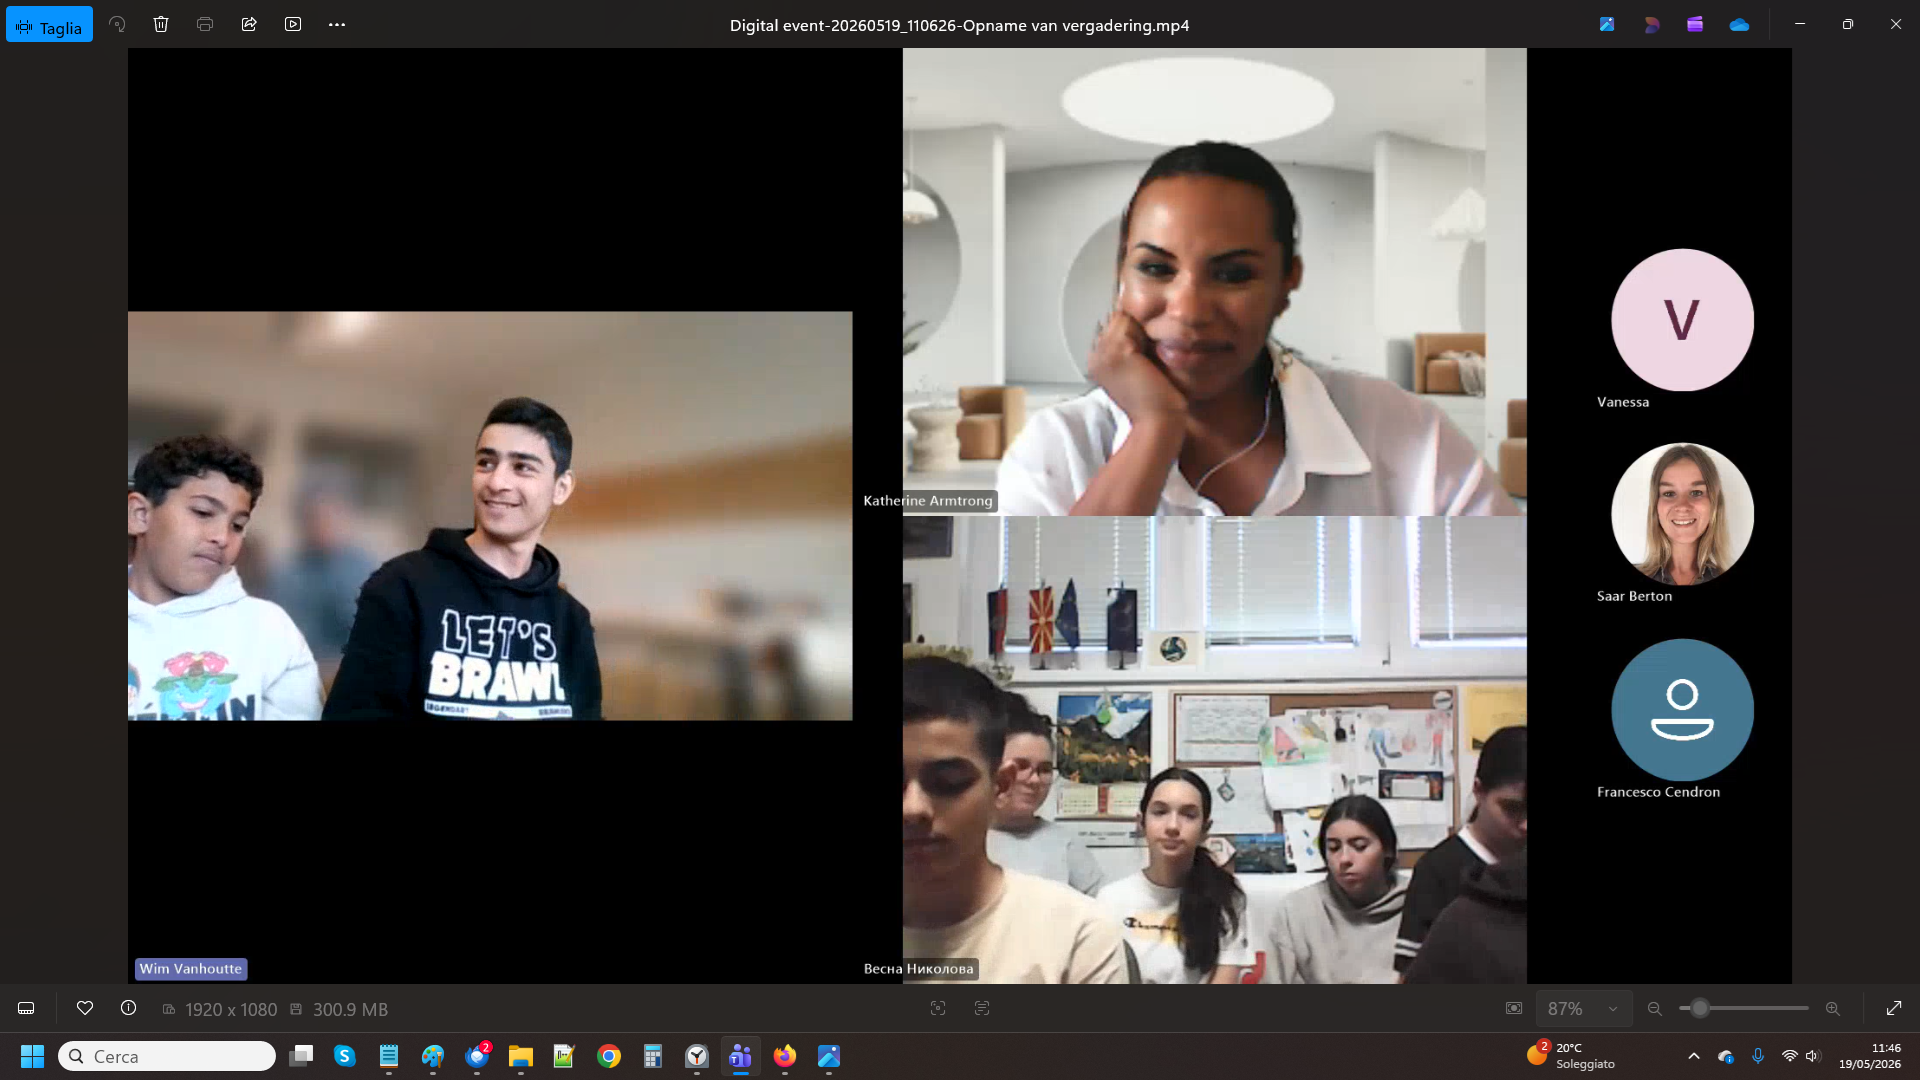Click the Wim Vanhoutte name label
This screenshot has height=1080, width=1920.
click(x=191, y=968)
